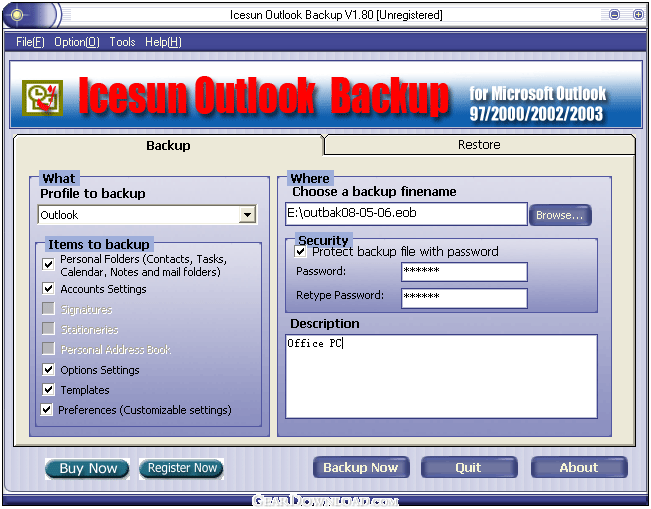The width and height of the screenshot is (651, 509).
Task: Uncheck Personal Folders checkbox
Action: pos(48,264)
